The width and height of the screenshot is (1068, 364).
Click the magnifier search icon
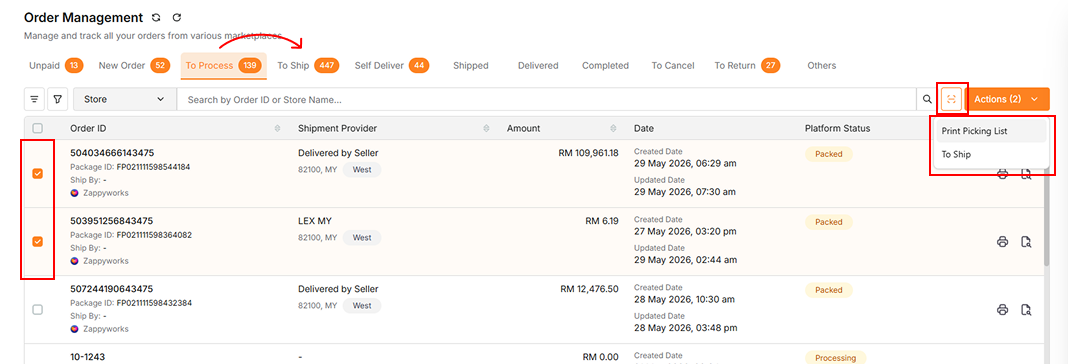pos(927,100)
